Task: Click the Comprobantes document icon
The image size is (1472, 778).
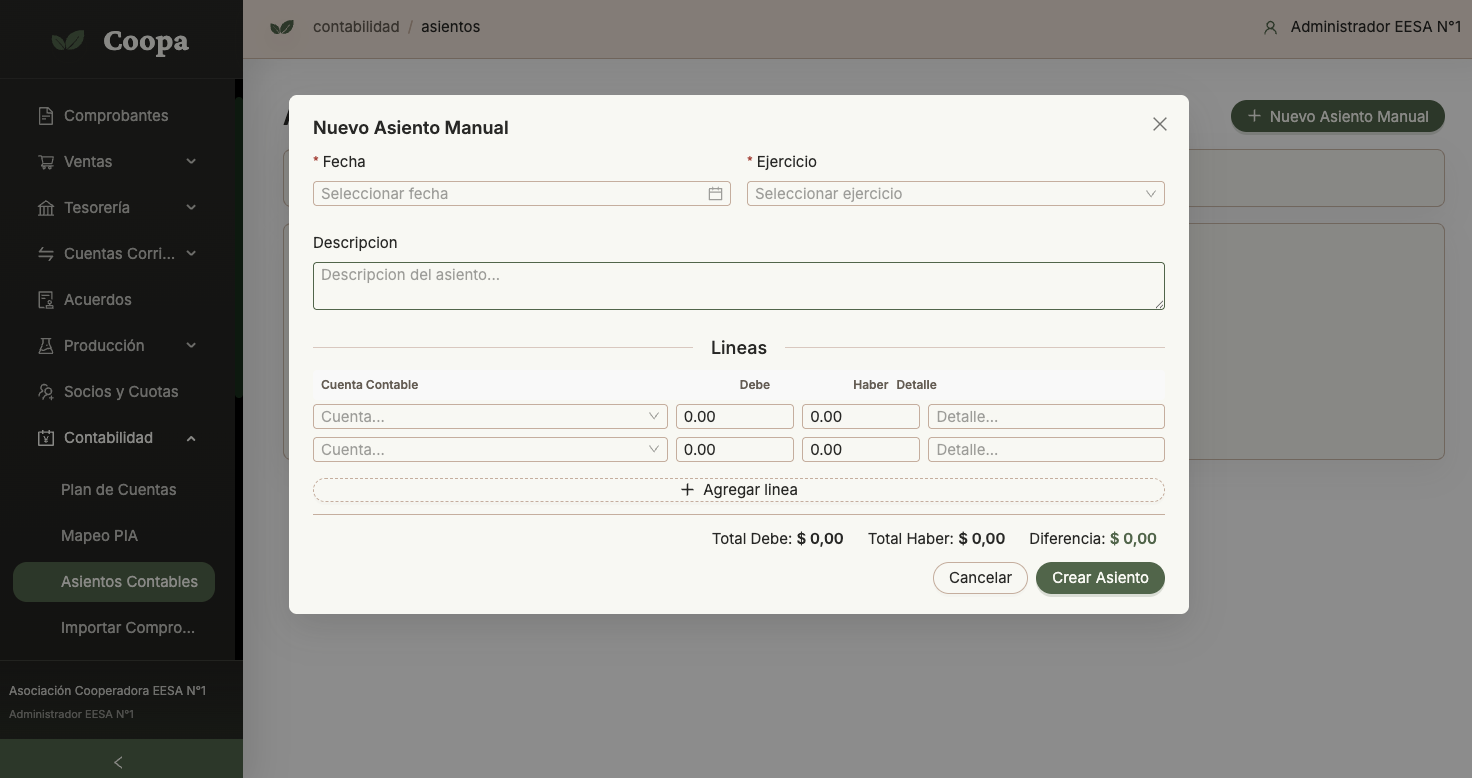Action: coord(46,116)
